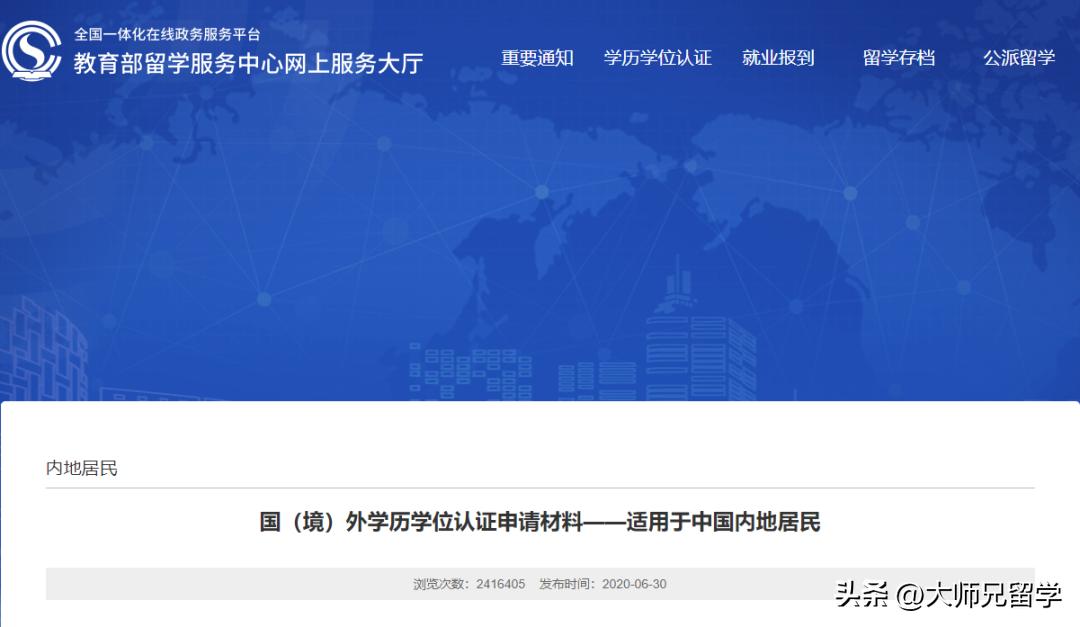Click the city skyline illustration in the banner
Screen dimensions: 1080x627
[x=680, y=340]
